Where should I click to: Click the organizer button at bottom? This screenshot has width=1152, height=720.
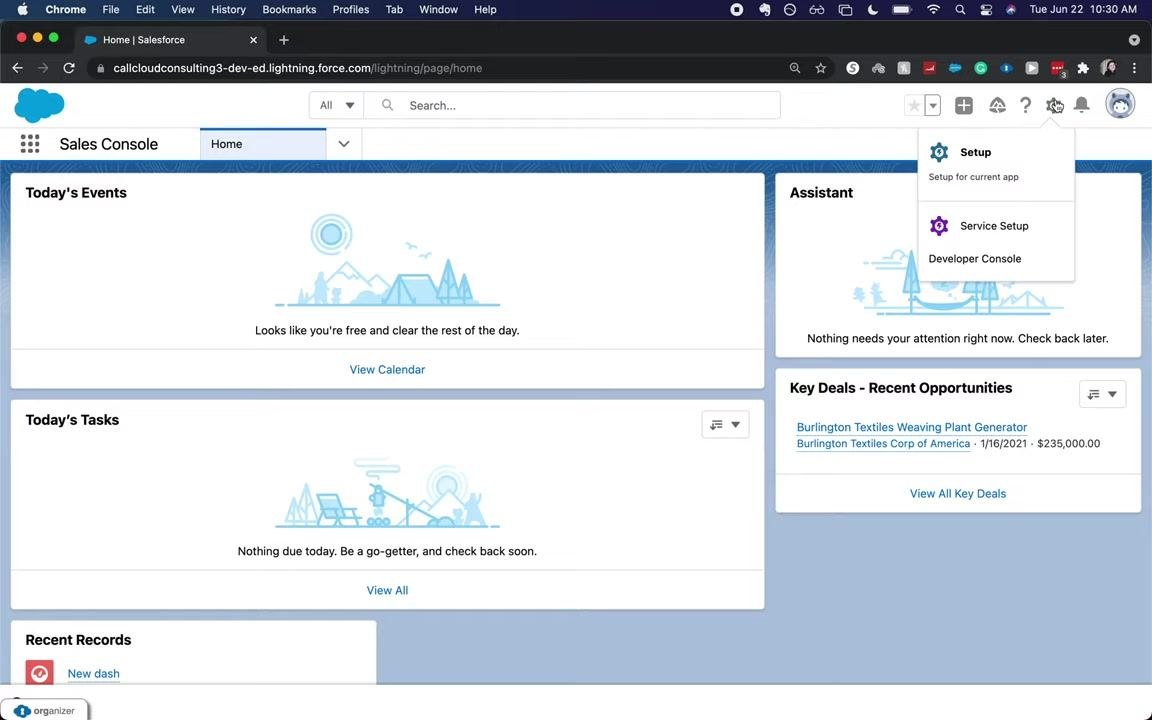pos(44,710)
